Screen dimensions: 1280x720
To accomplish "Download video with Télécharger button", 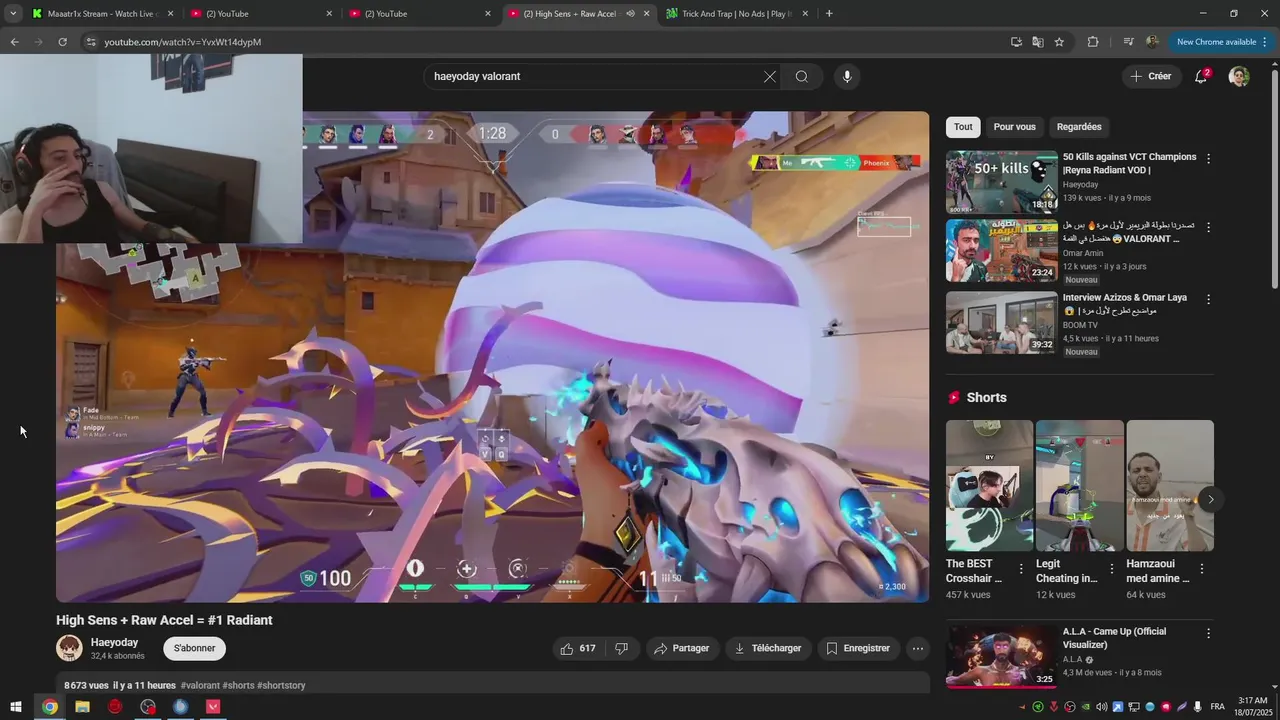I will (768, 648).
